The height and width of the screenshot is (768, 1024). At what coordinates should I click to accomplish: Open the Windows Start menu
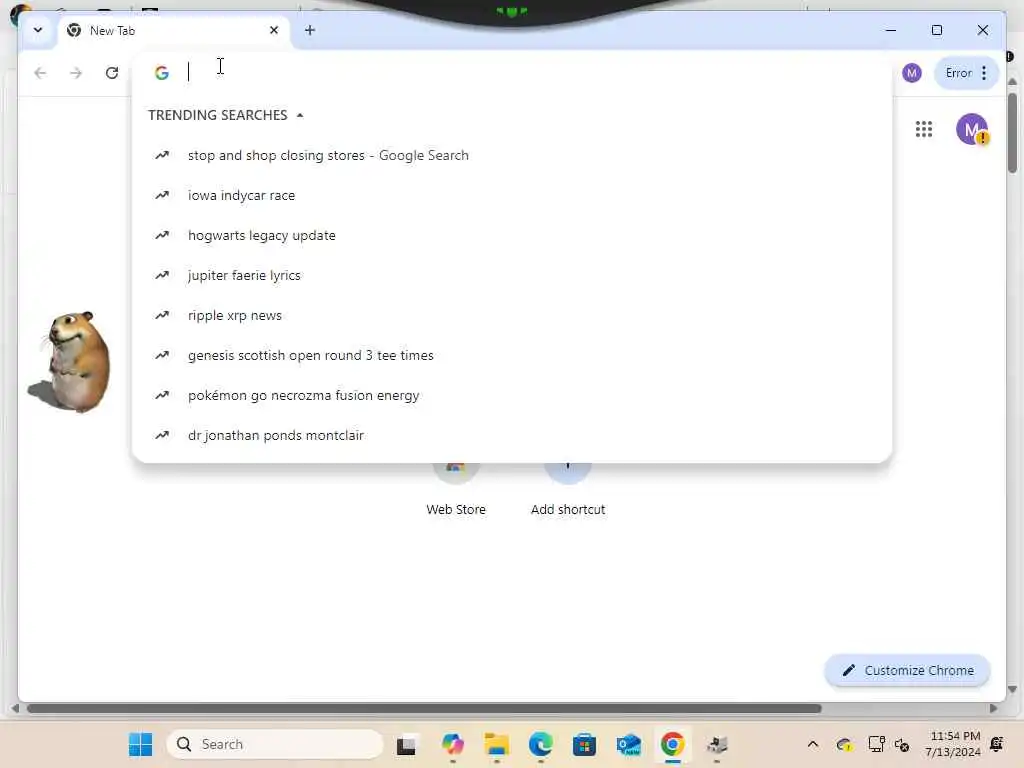click(140, 744)
